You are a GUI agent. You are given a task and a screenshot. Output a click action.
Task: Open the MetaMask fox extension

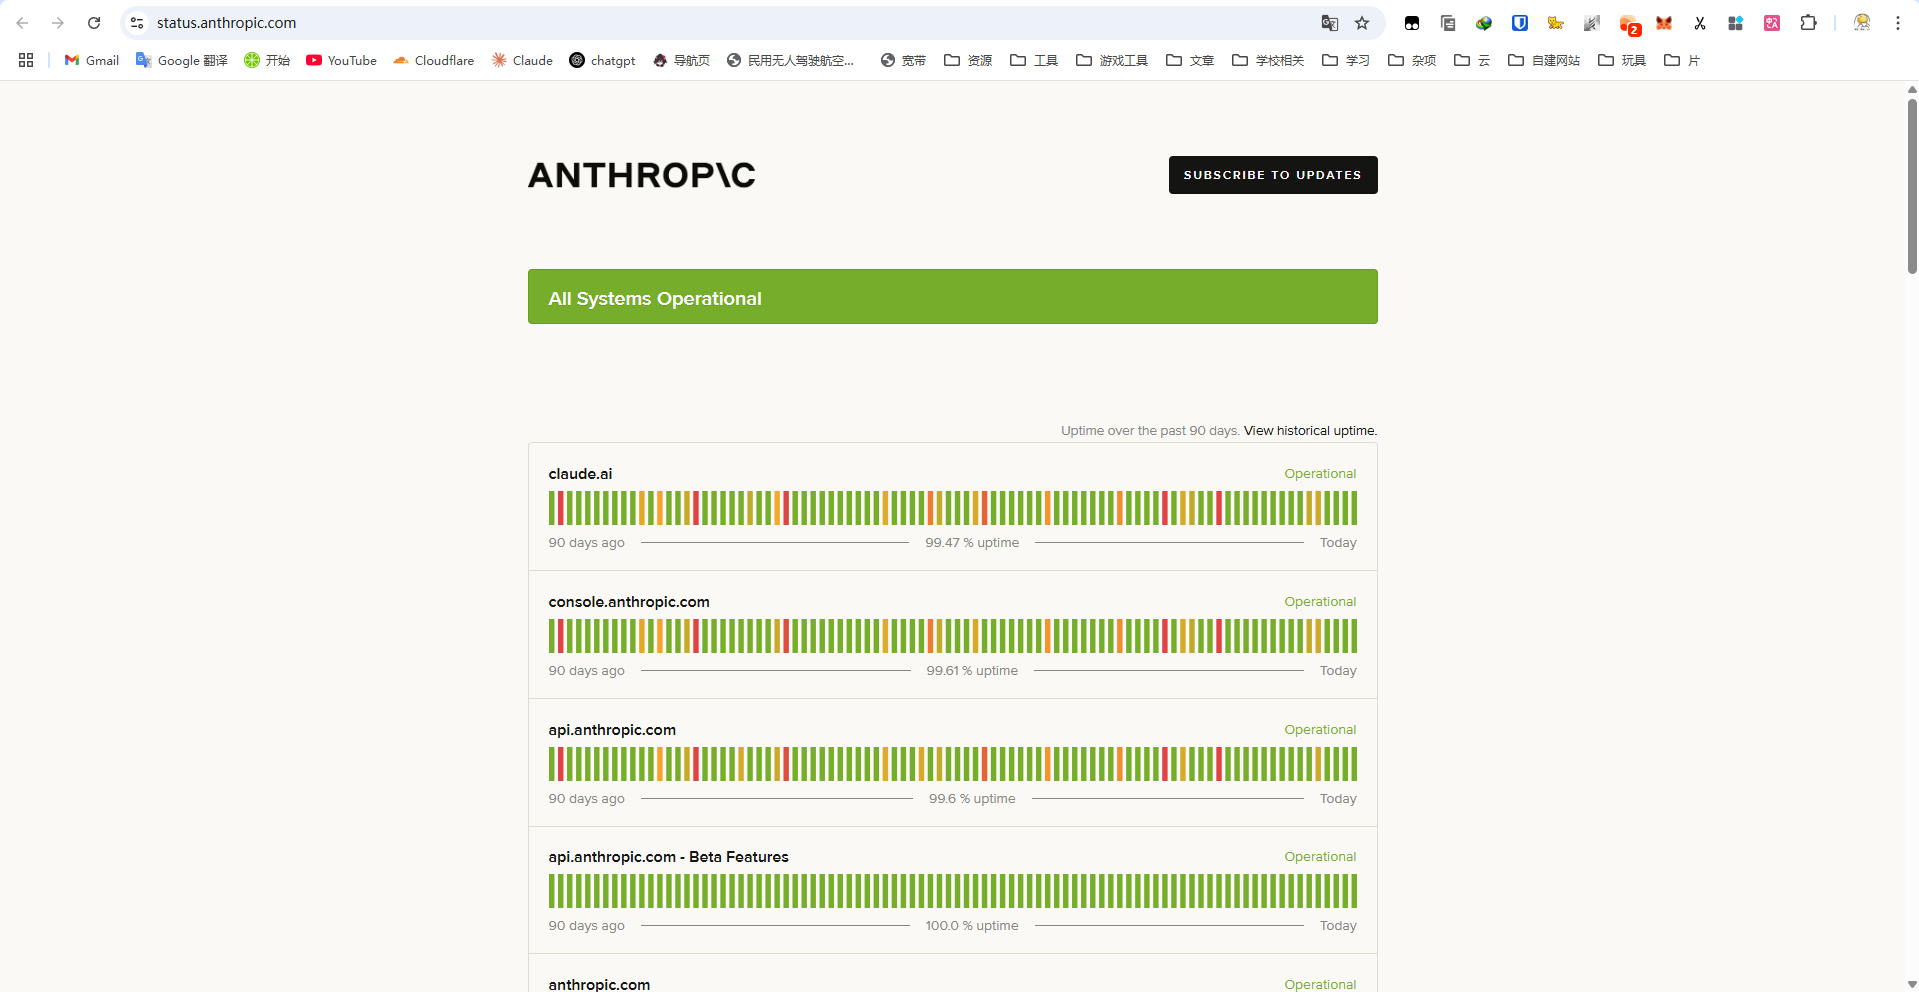(1664, 23)
